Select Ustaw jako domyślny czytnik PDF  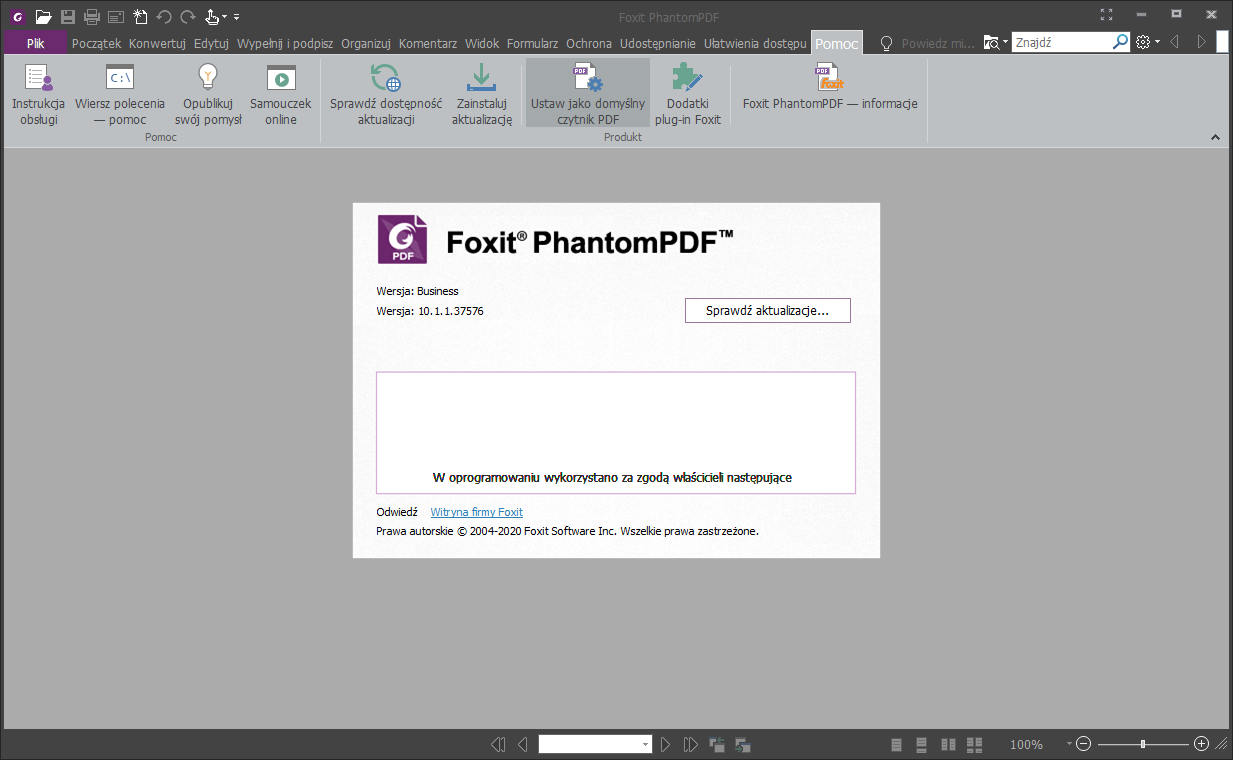(x=588, y=94)
